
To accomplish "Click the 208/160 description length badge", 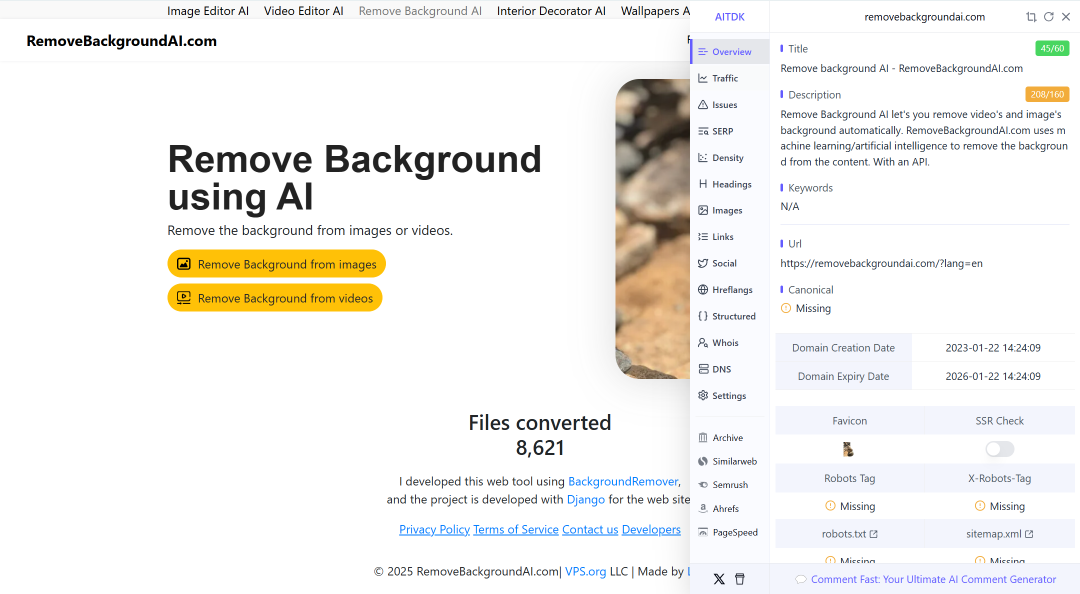I will pyautogui.click(x=1047, y=94).
